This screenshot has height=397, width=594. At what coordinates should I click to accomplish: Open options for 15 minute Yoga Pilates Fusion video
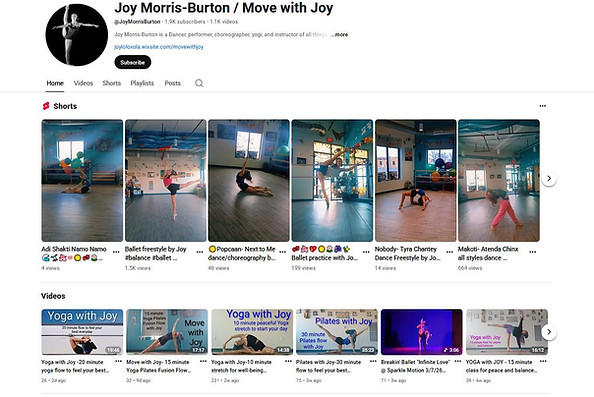[x=203, y=361]
